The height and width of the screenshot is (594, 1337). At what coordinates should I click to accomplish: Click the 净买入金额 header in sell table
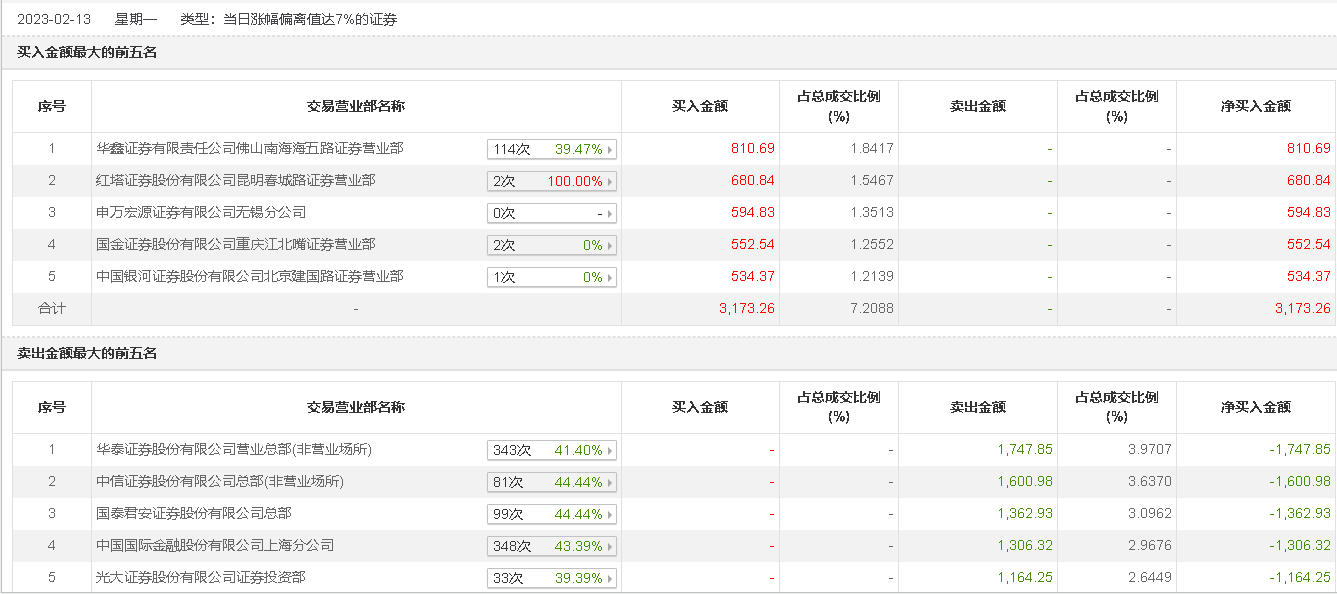1255,407
